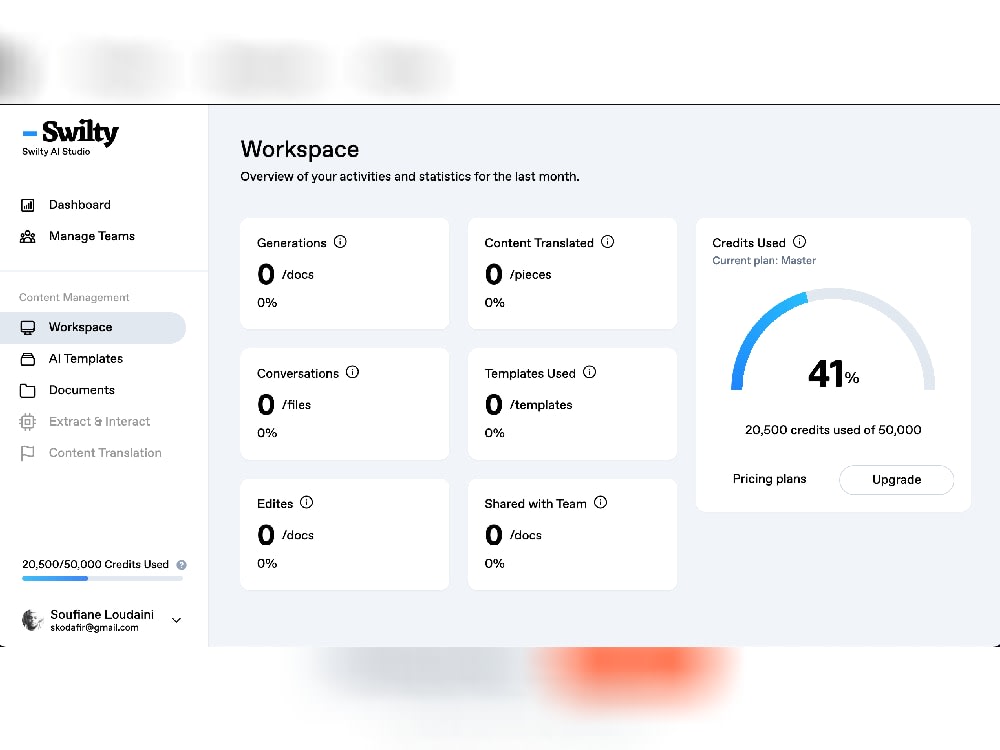Click '20,500/50,000 Credits Used' sidebar text
The height and width of the screenshot is (750, 1000).
pos(96,564)
